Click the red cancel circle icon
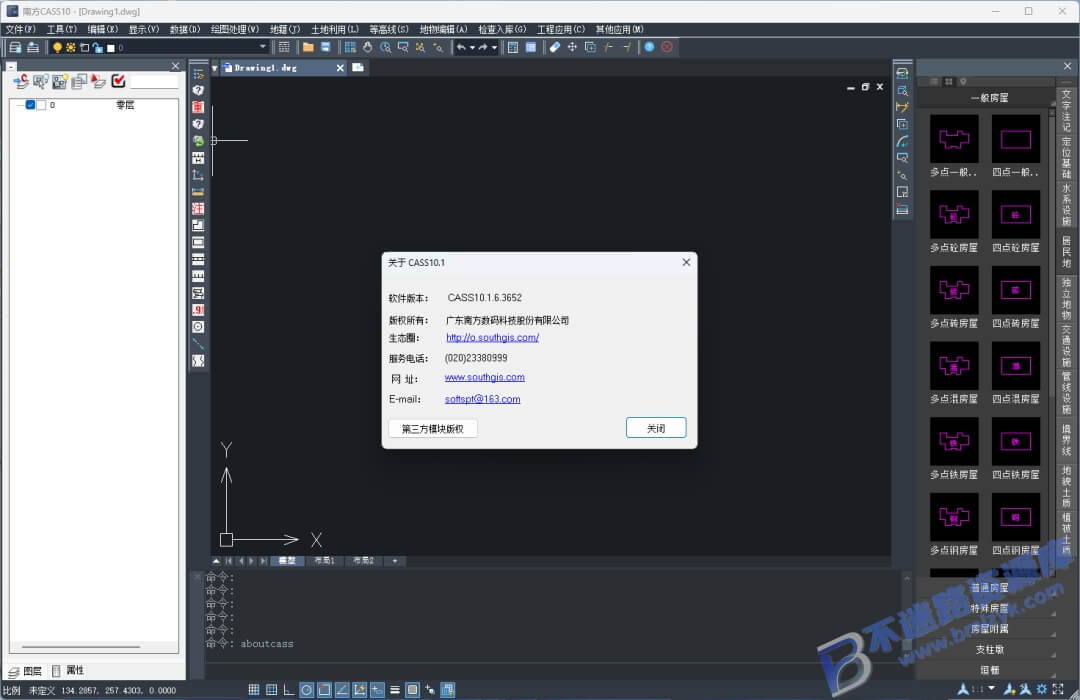1080x700 pixels. (x=667, y=47)
